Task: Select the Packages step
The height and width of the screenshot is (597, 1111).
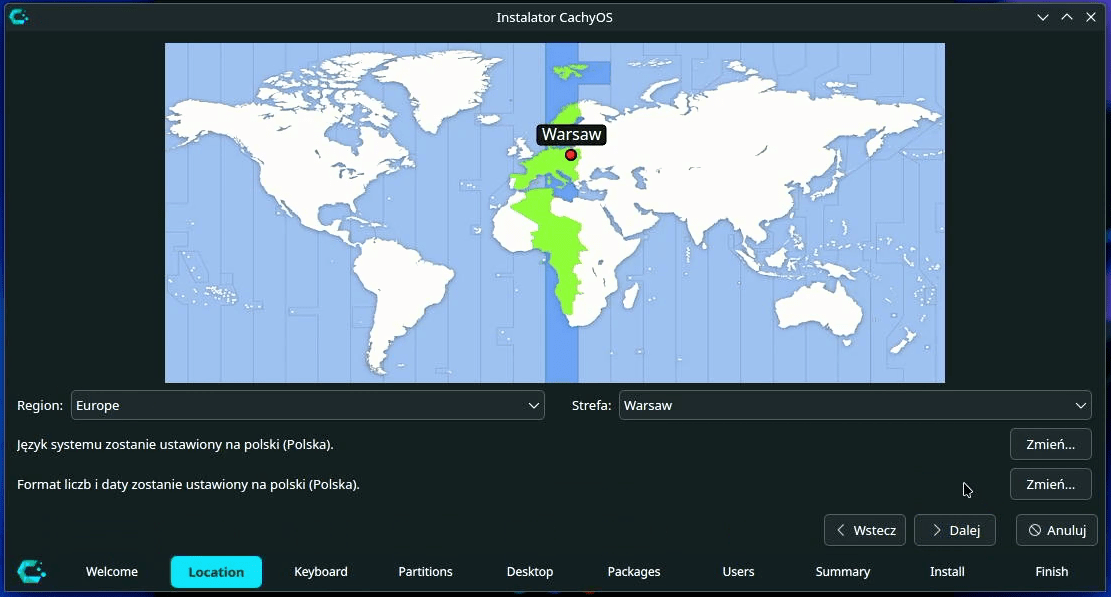Action: (x=634, y=572)
